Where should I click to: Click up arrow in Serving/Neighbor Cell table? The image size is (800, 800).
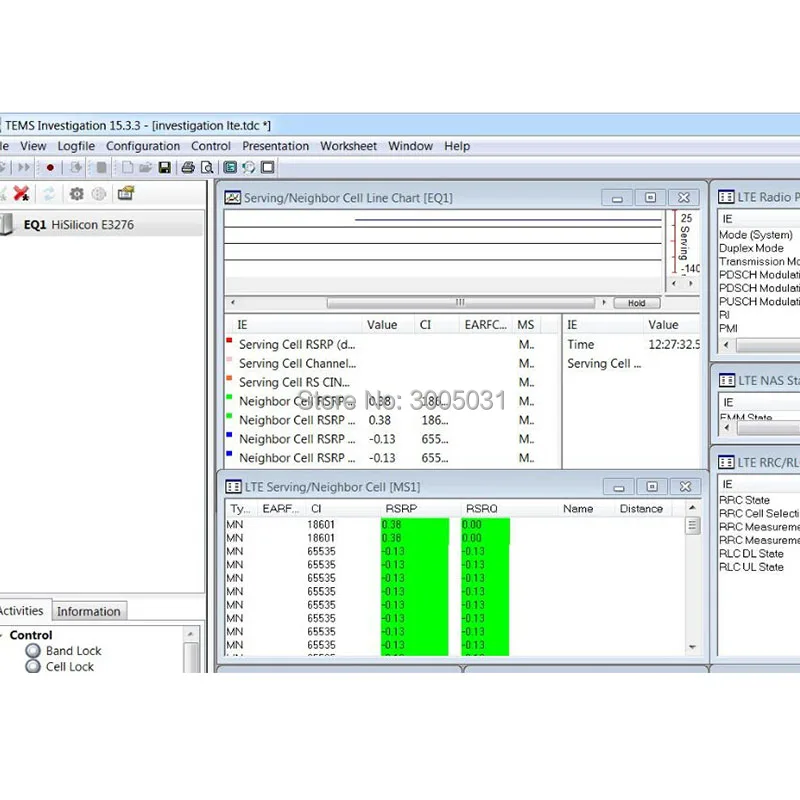coord(692,508)
